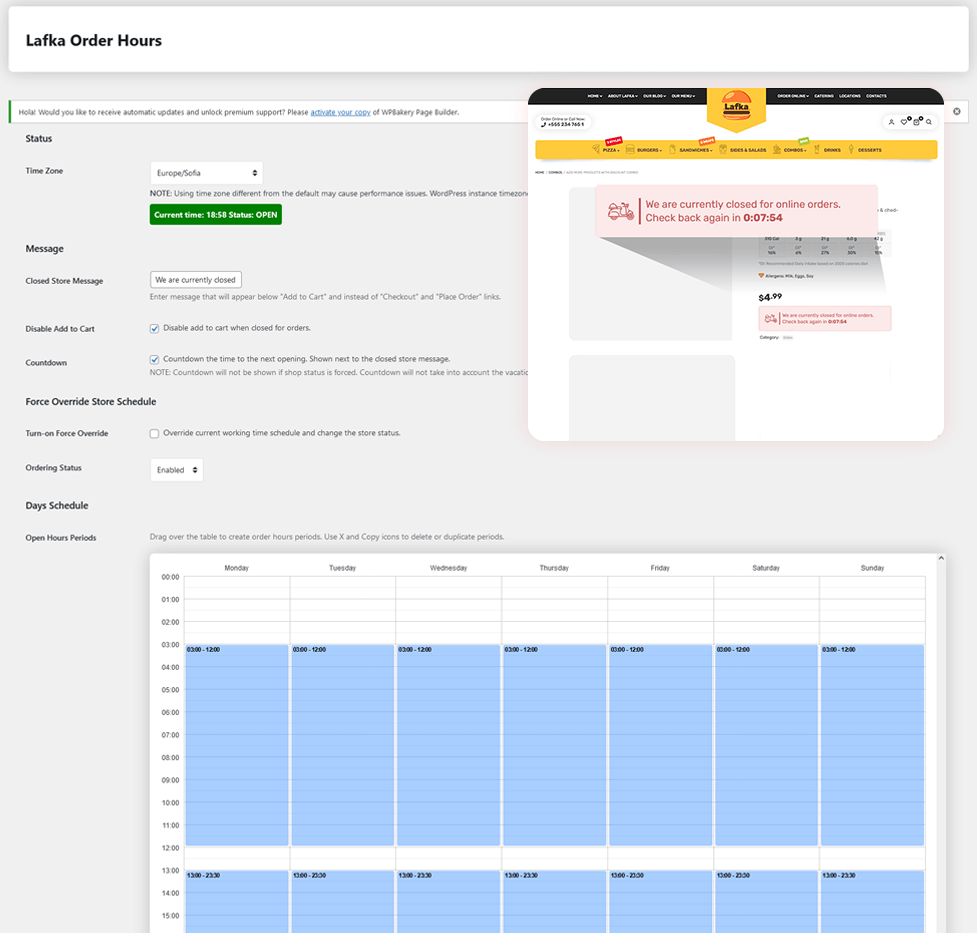Click the combos category icon
This screenshot has height=933, width=977.
[x=777, y=150]
